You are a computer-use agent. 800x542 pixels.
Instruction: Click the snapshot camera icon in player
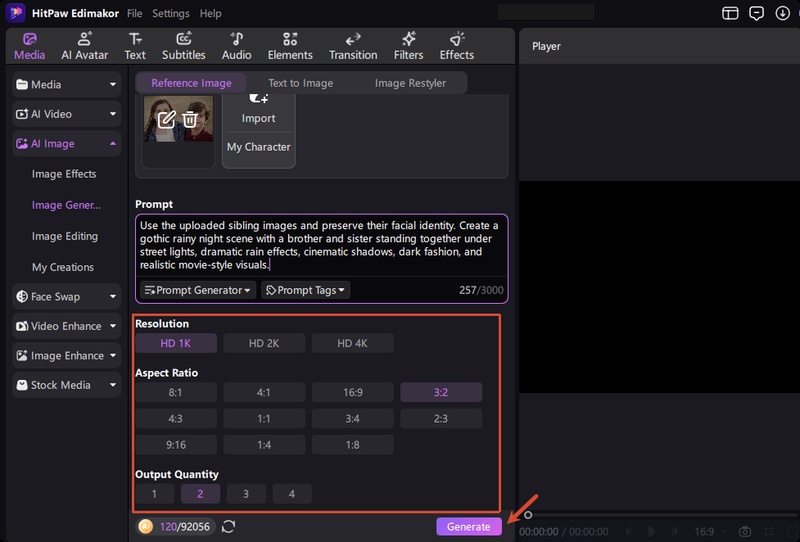click(745, 531)
